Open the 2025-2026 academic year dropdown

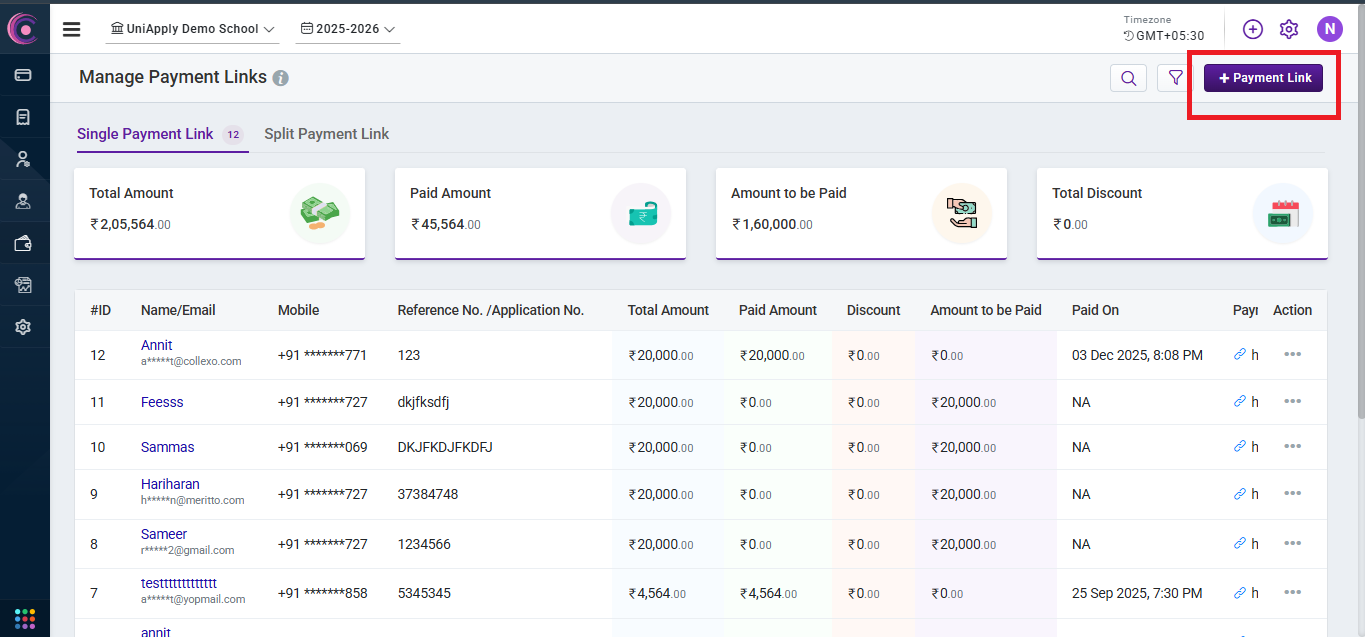(x=347, y=29)
